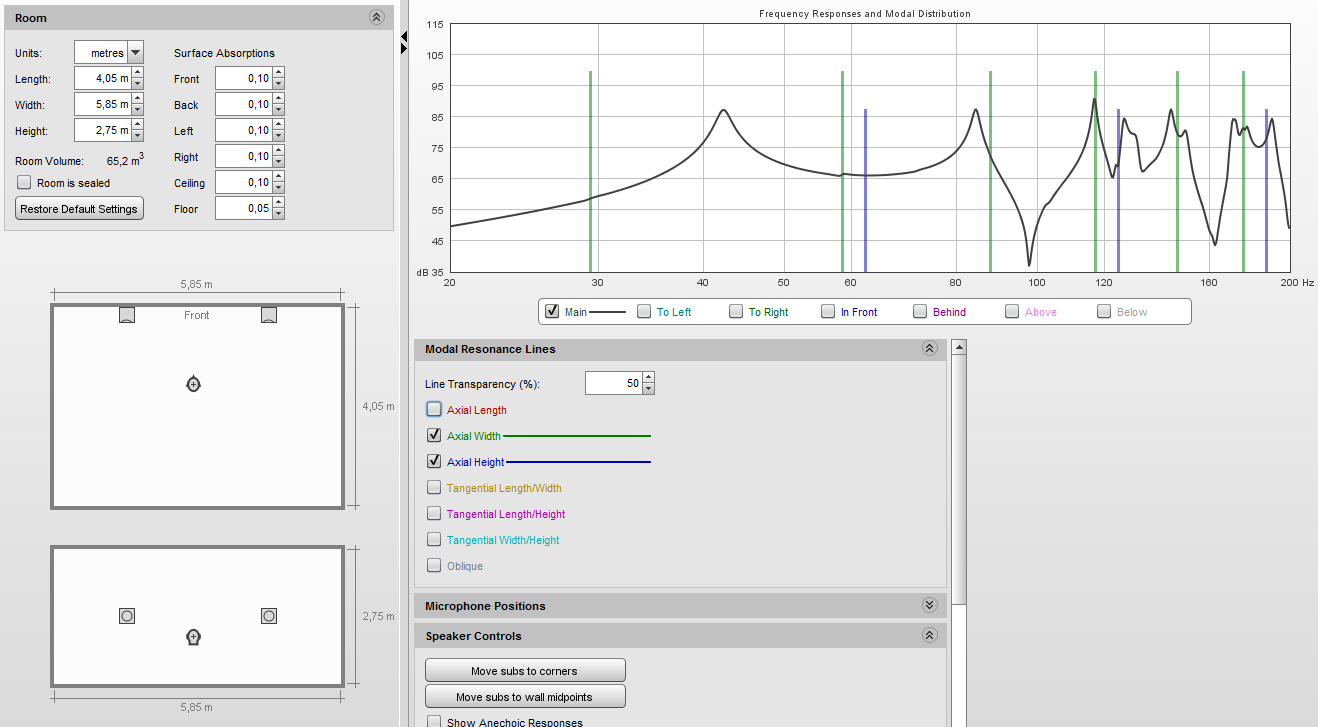
Task: Select the listener head icon in top view
Action: [x=194, y=384]
